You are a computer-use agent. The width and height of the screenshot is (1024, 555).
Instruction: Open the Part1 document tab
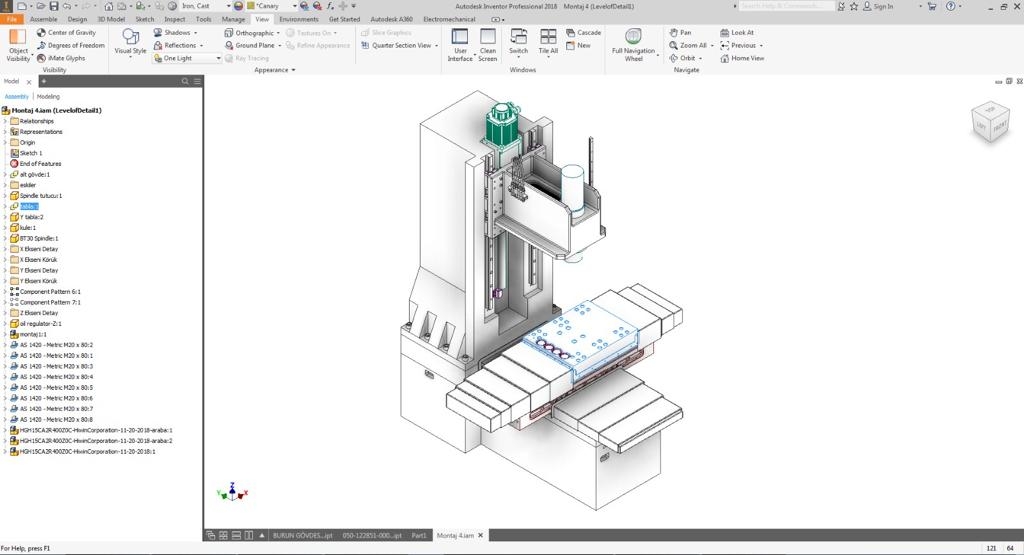pyautogui.click(x=419, y=536)
